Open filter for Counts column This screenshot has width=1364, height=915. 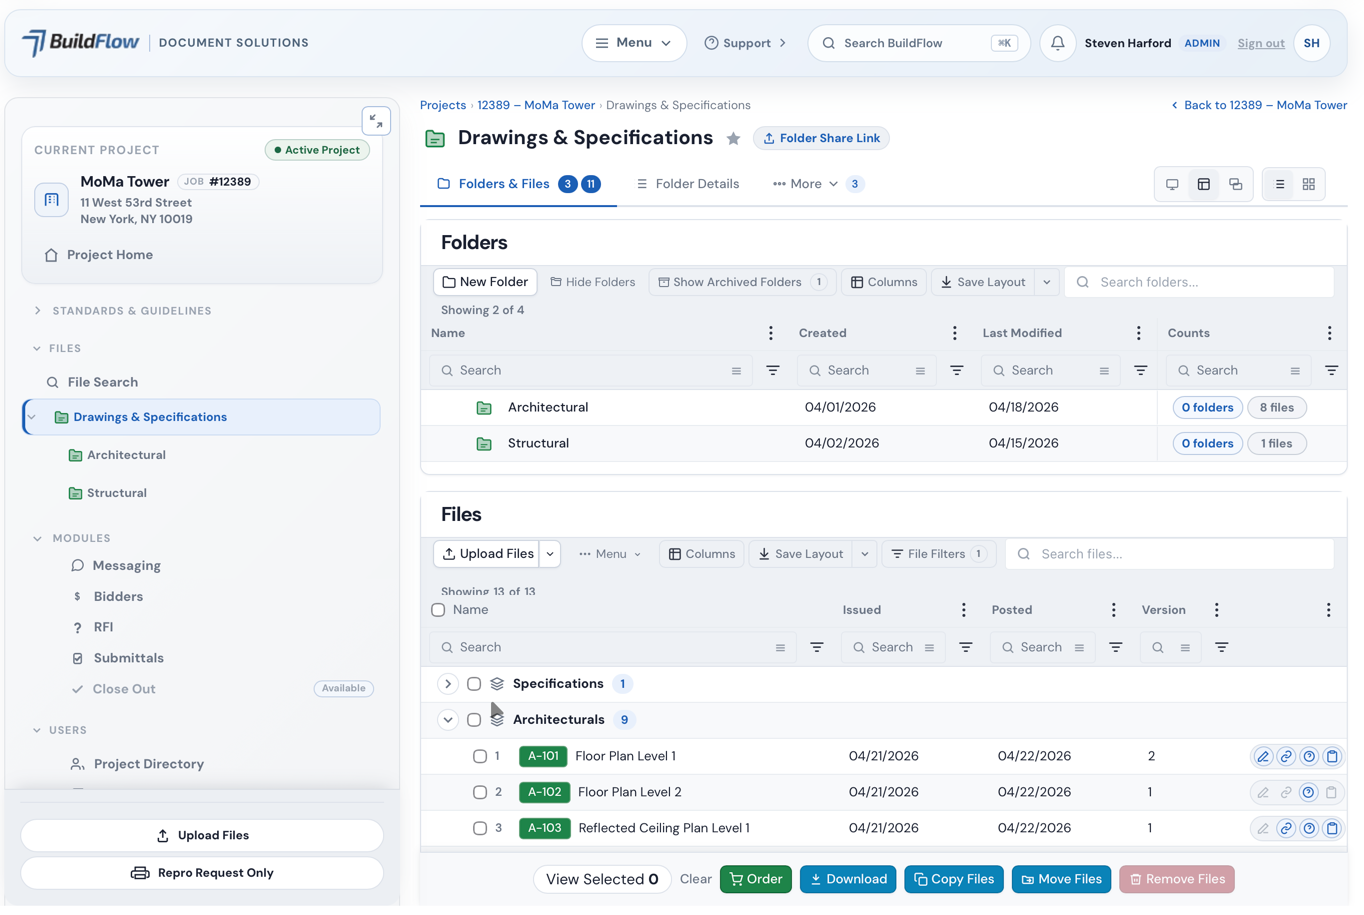click(1332, 371)
